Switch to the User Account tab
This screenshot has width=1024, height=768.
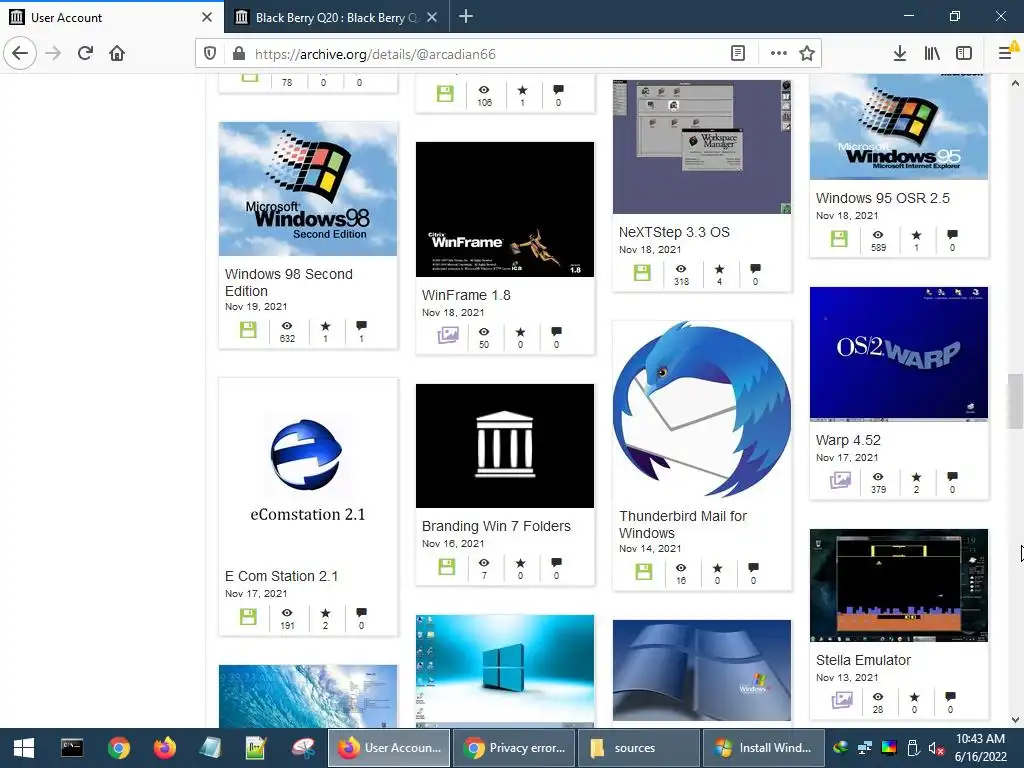click(112, 17)
